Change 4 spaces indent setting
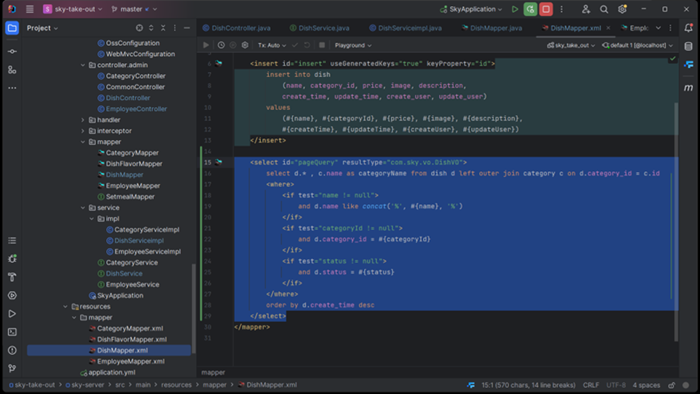Viewport: 700px width, 394px height. (646, 385)
